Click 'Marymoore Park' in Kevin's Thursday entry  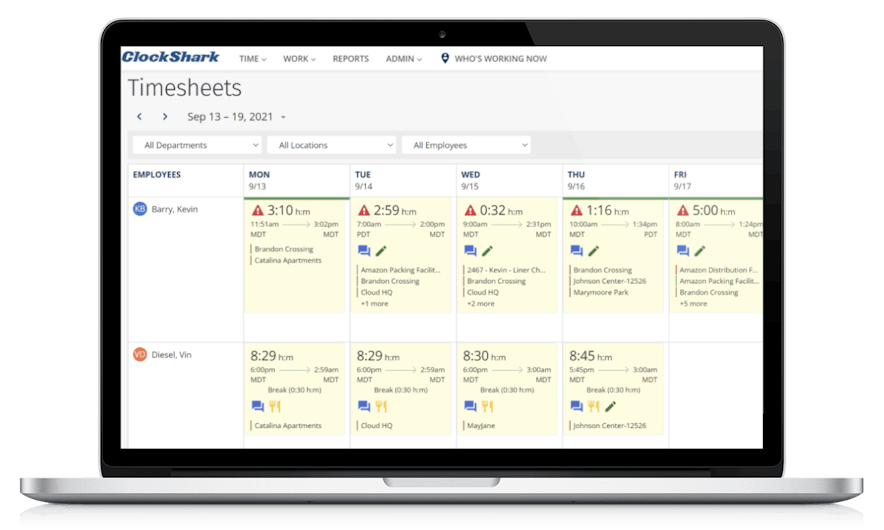click(x=600, y=292)
